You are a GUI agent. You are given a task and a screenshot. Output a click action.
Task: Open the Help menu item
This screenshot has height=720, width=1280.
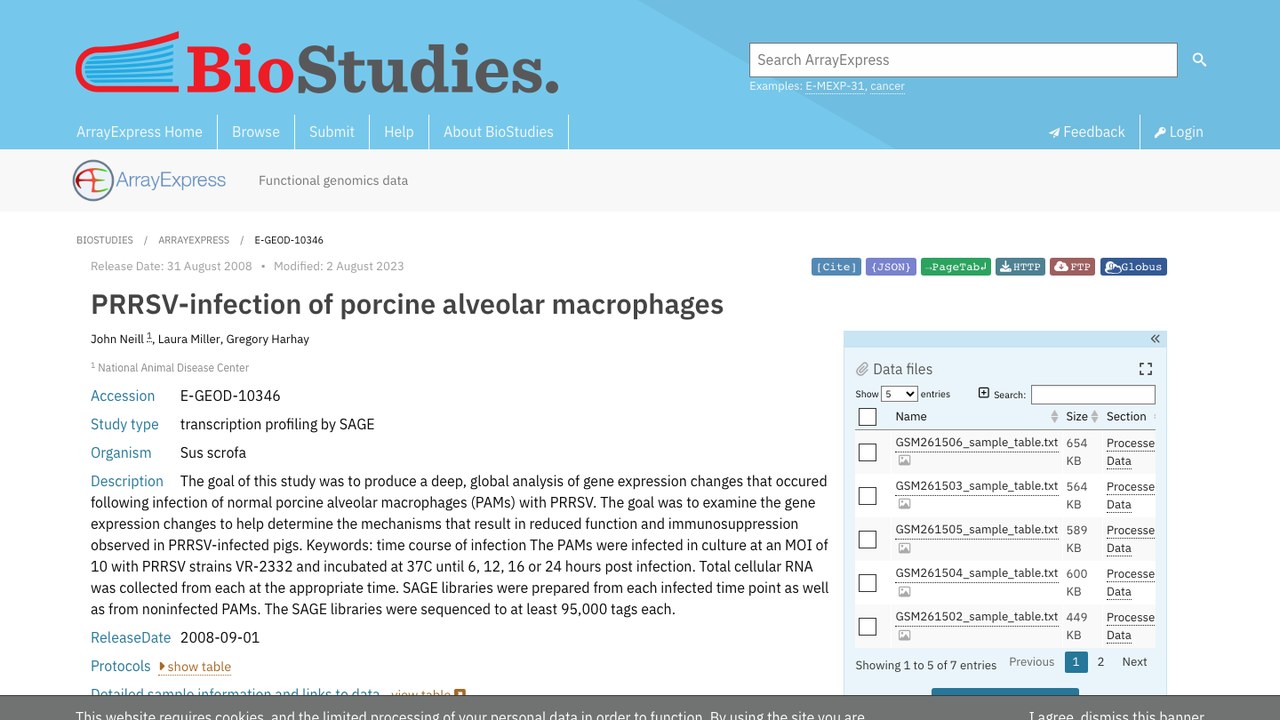(399, 132)
